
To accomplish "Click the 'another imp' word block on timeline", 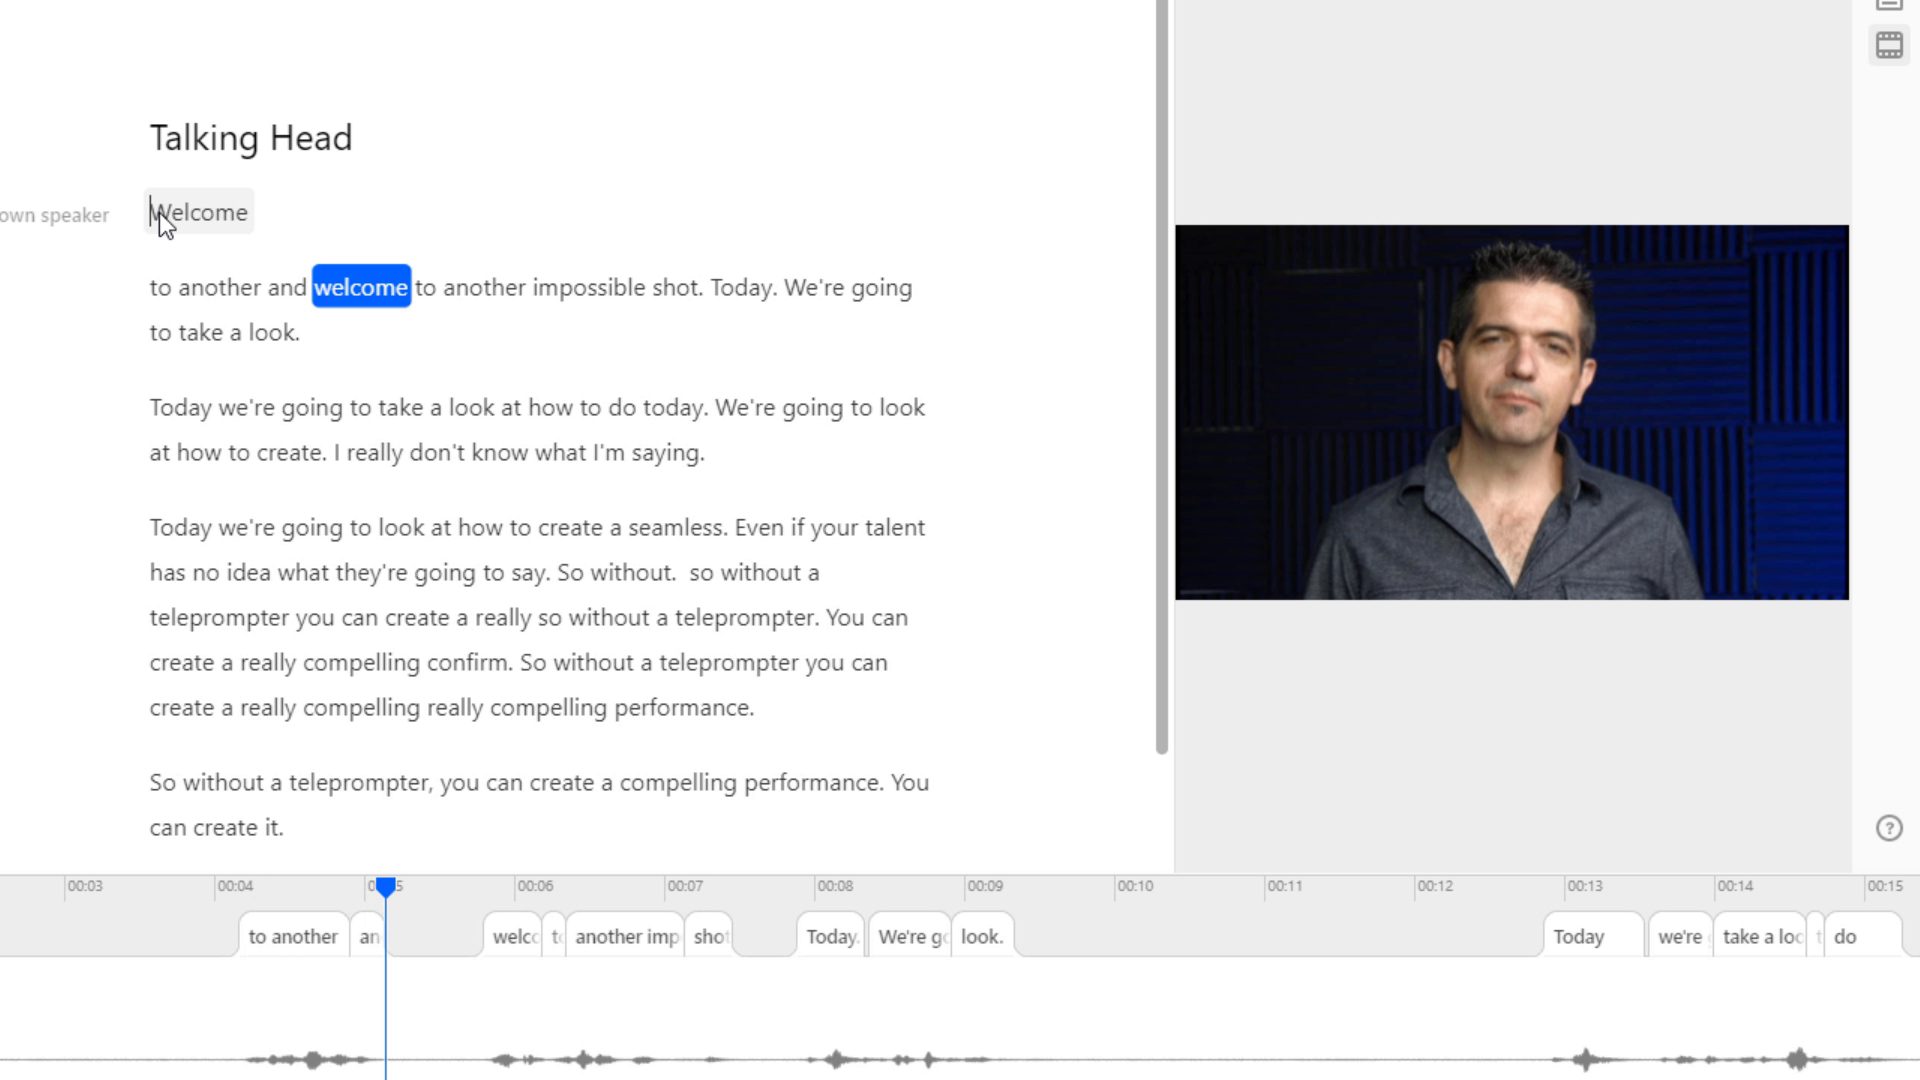I will (628, 936).
